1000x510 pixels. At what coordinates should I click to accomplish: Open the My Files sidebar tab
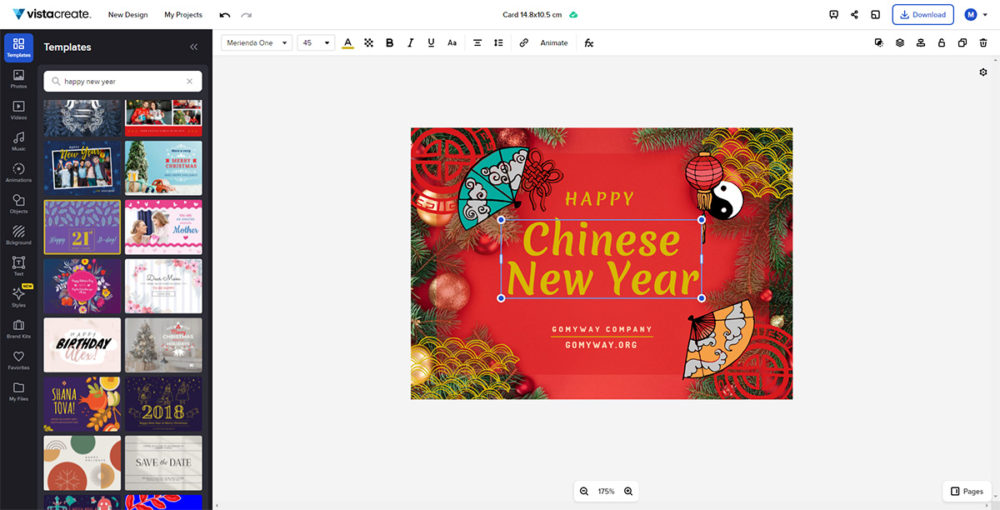(18, 391)
